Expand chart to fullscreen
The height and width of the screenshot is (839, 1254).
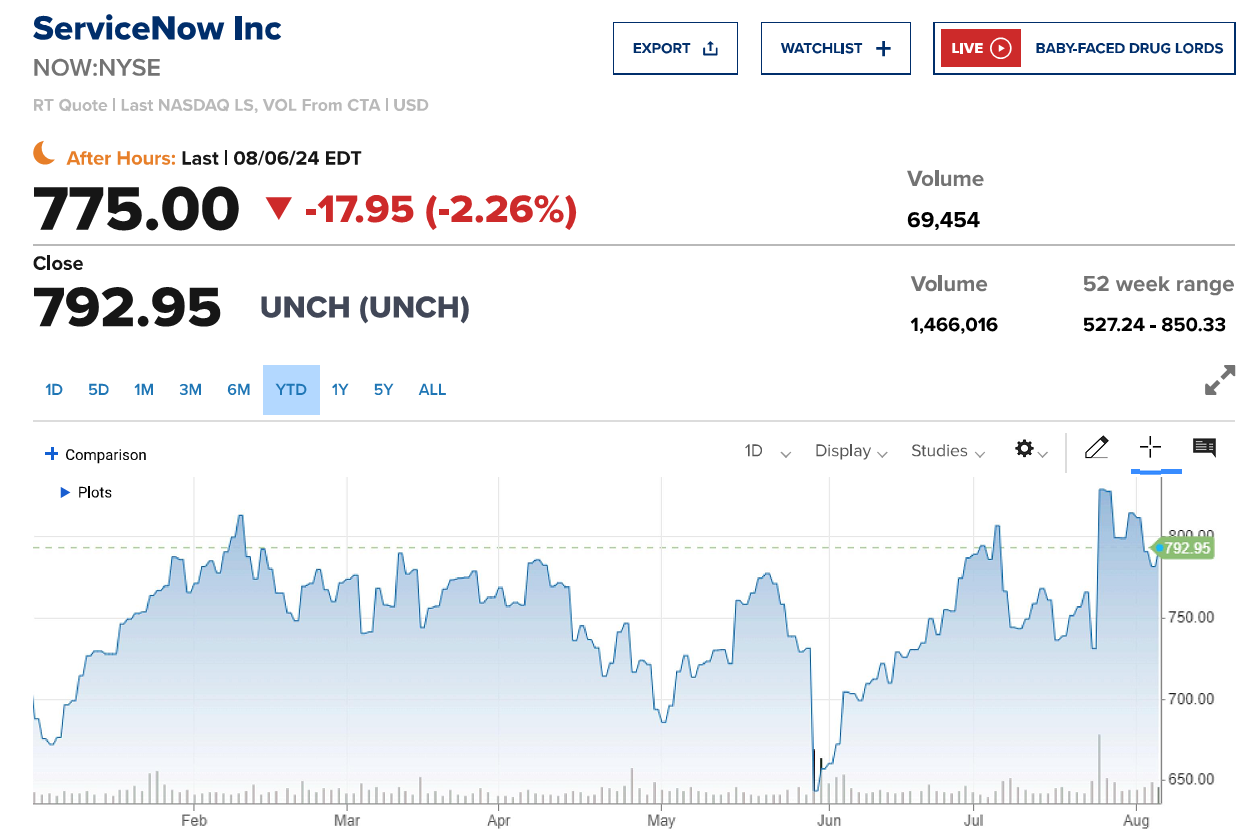coord(1220,381)
